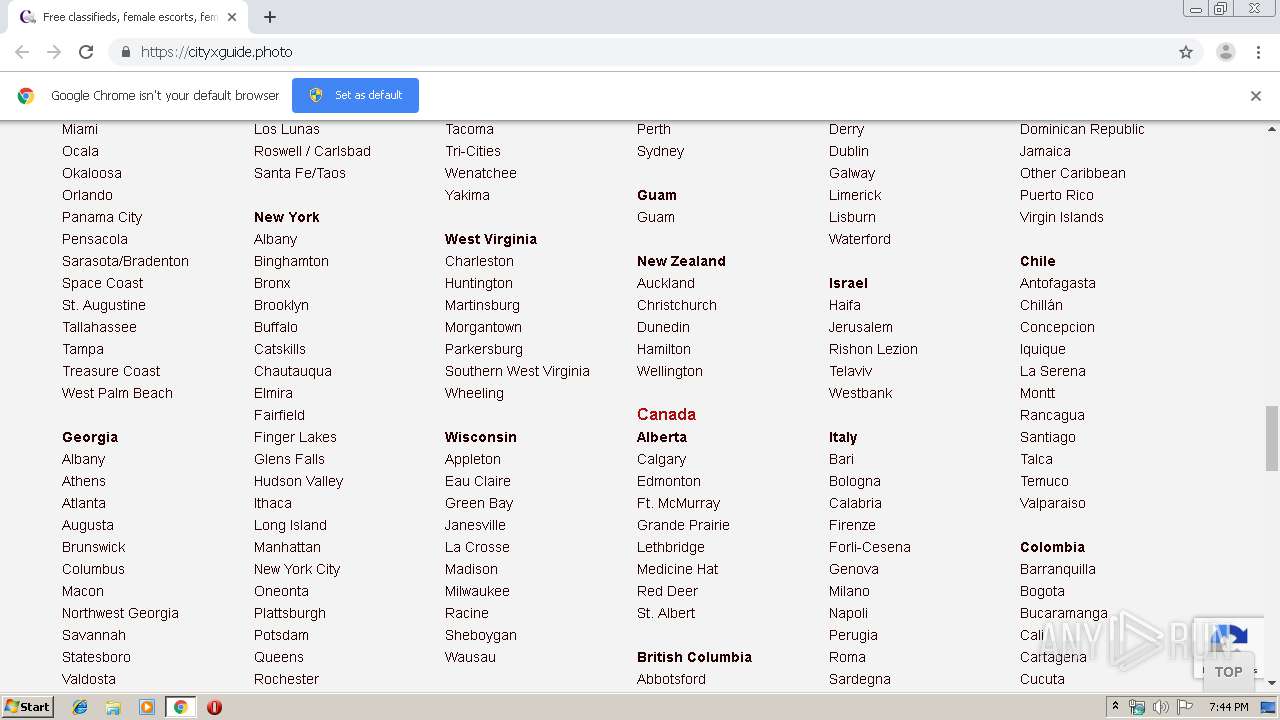The width and height of the screenshot is (1280, 720).
Task: Open the Forli-Cesena link
Action: point(869,547)
